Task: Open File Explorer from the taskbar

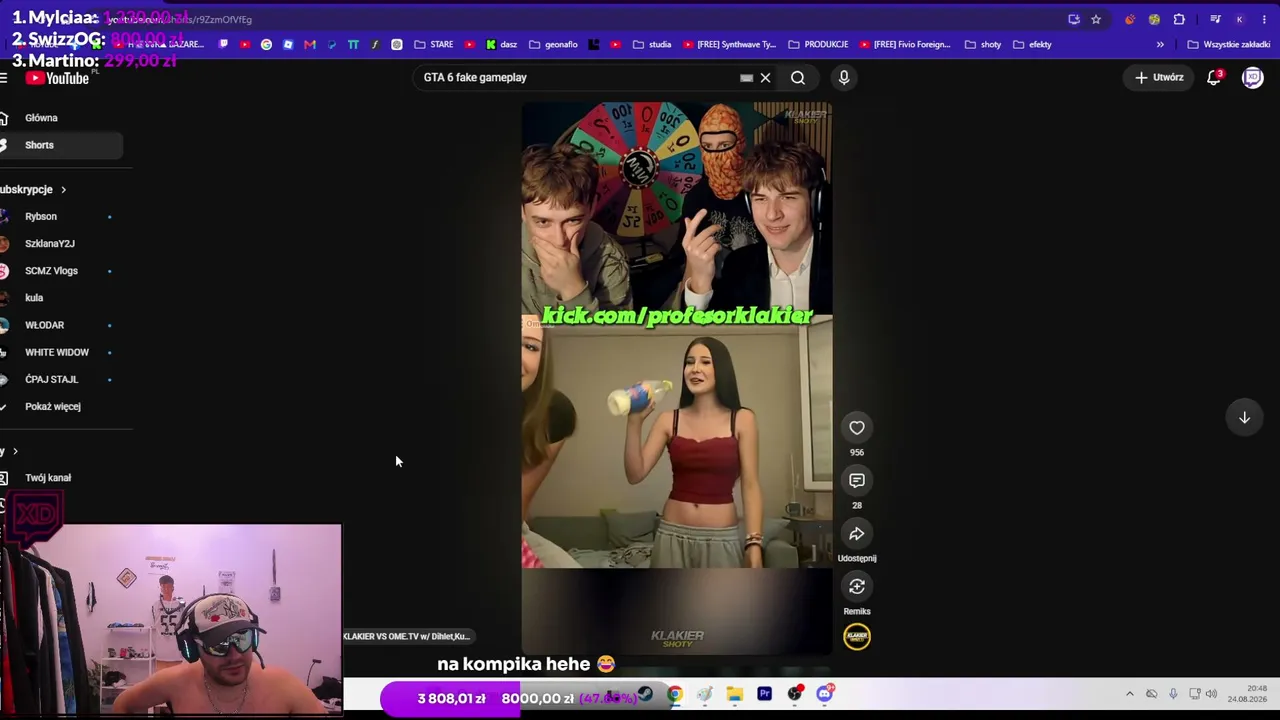Action: point(735,694)
